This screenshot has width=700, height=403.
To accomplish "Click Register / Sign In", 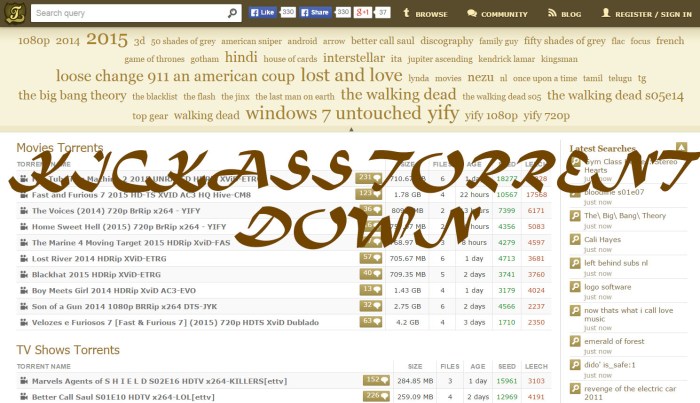I will [646, 14].
